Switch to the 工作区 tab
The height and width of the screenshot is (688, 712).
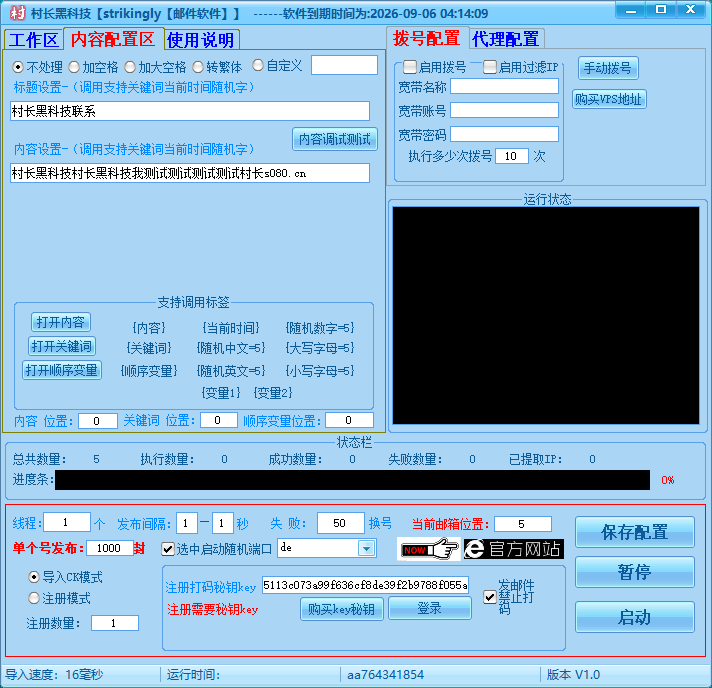coord(34,40)
